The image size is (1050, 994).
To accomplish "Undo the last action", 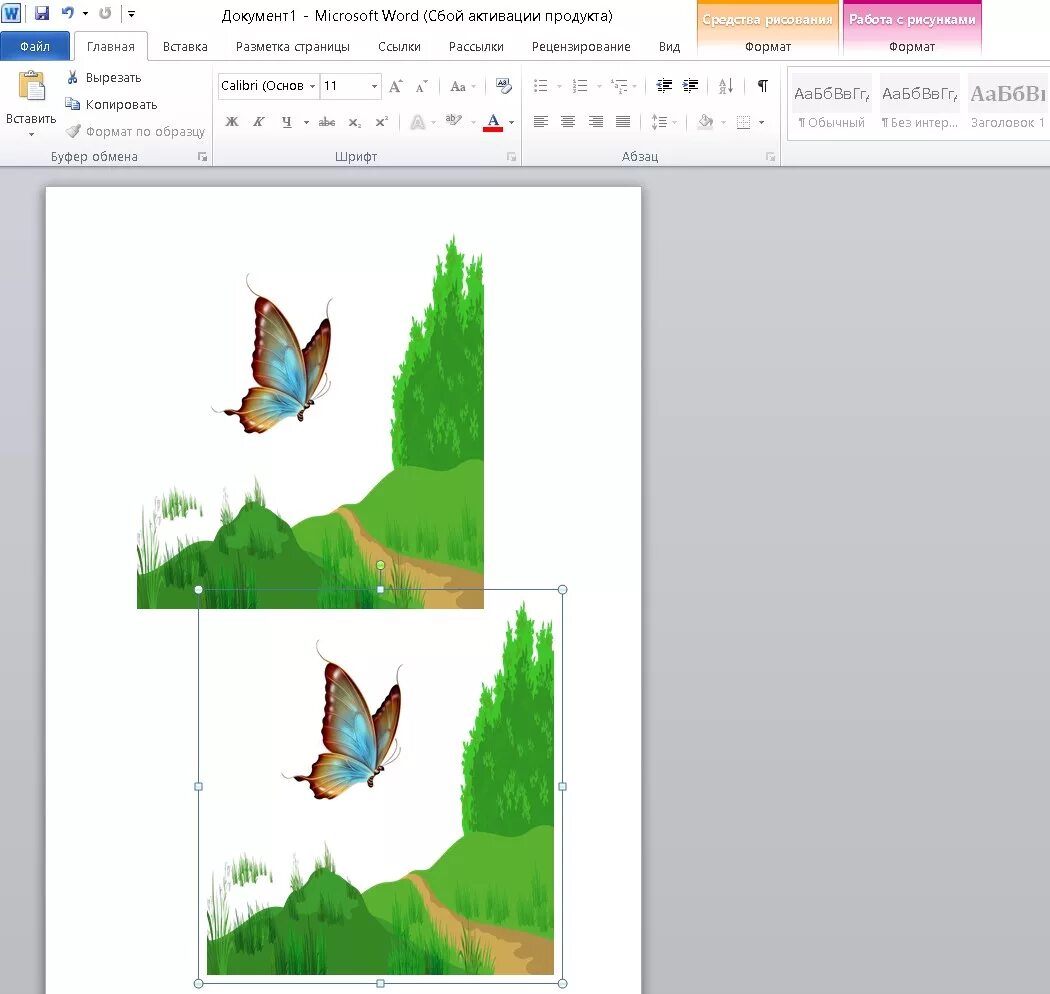I will 67,13.
